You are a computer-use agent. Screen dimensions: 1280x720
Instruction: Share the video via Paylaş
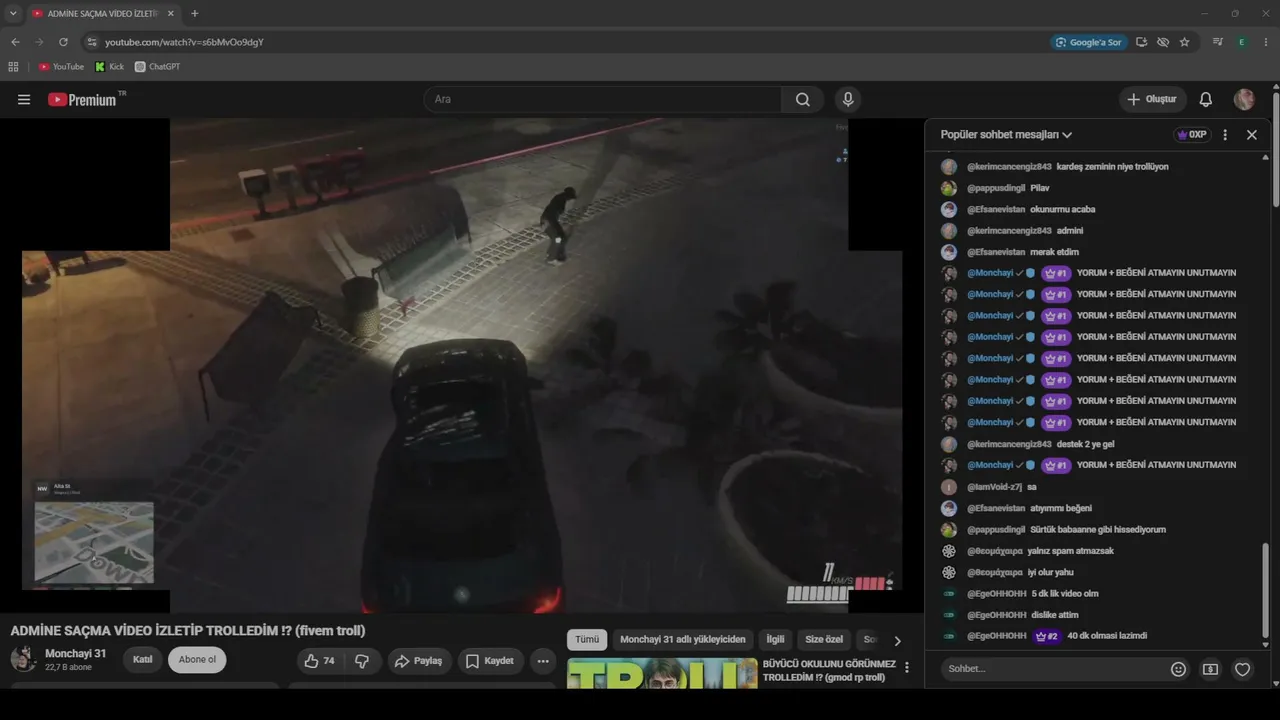tap(420, 660)
